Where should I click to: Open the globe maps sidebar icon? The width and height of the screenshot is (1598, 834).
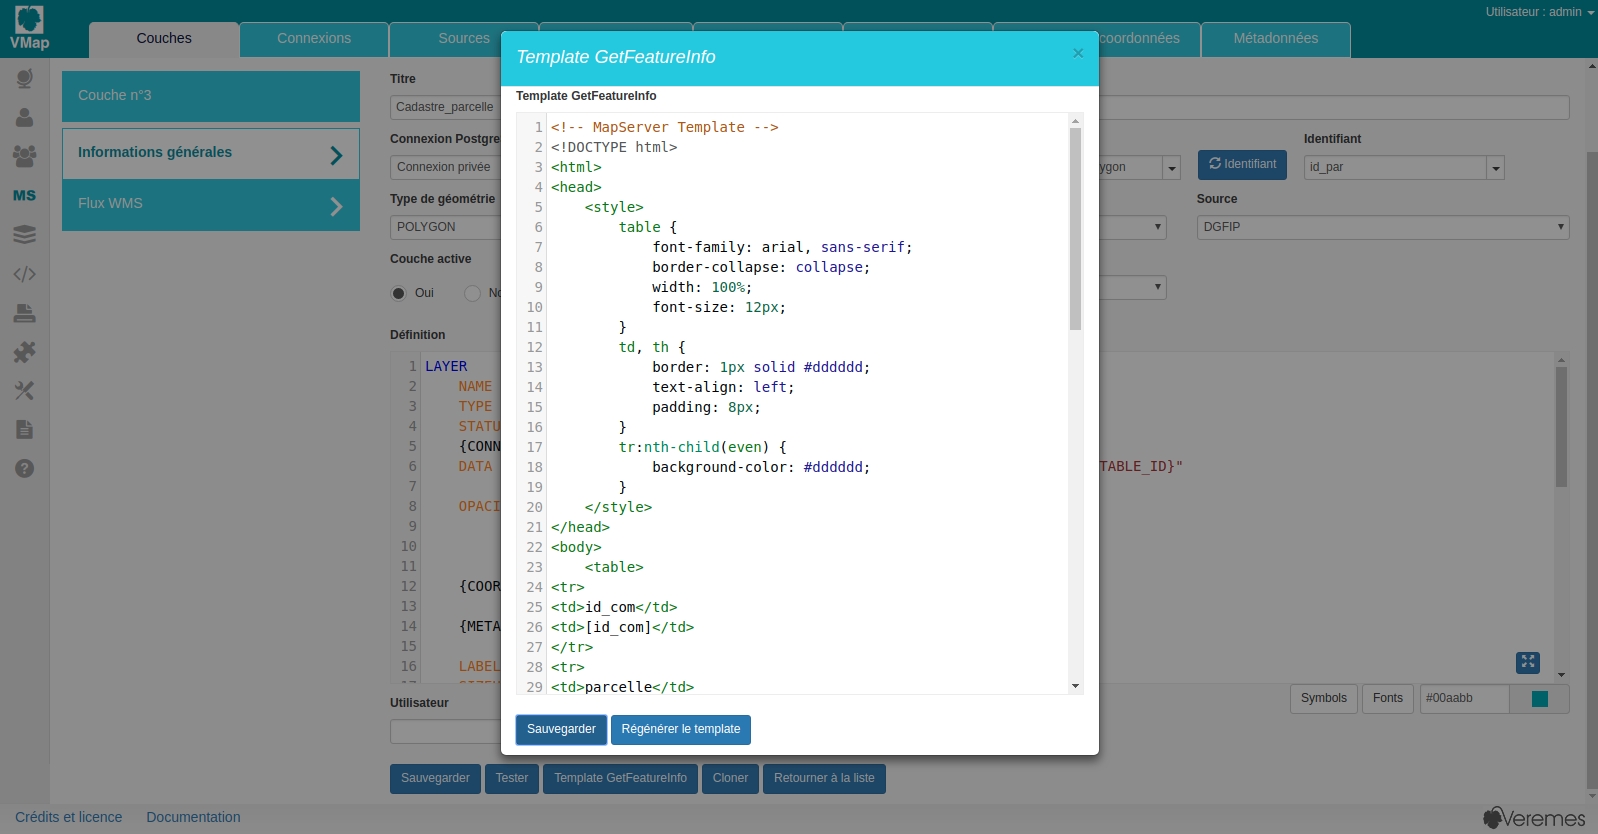pos(25,78)
